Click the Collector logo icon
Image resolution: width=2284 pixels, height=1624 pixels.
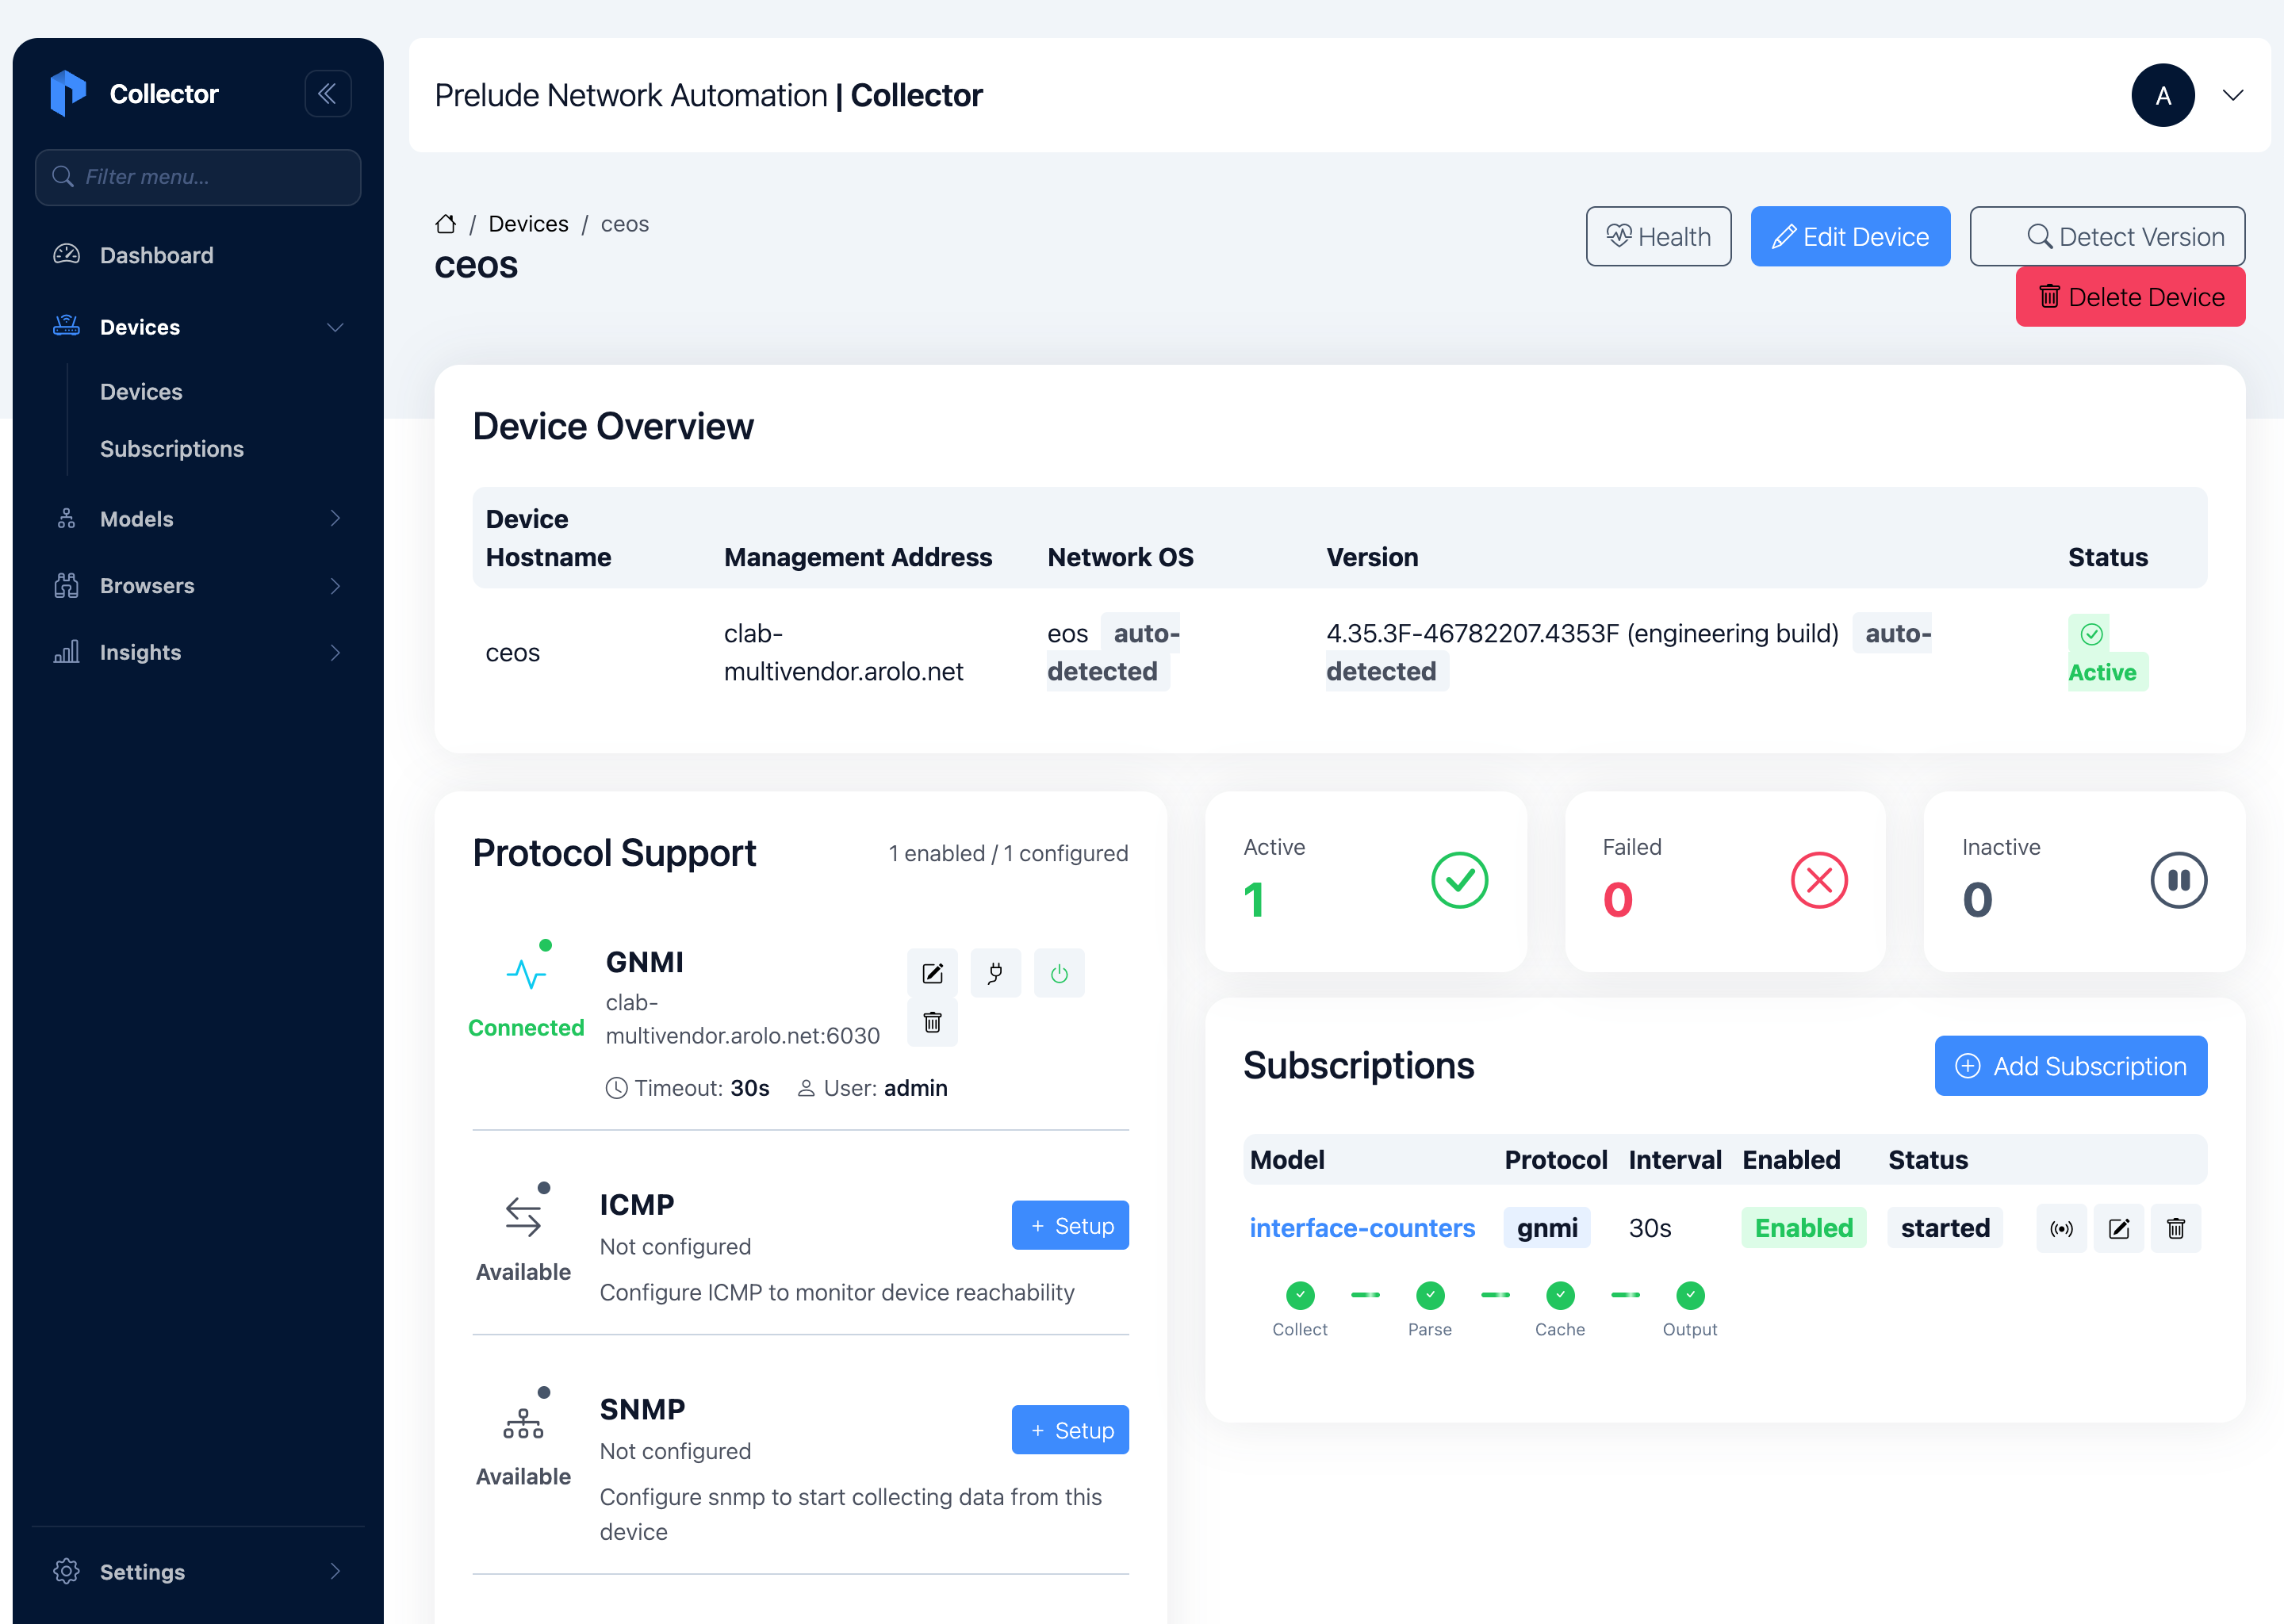click(x=68, y=93)
